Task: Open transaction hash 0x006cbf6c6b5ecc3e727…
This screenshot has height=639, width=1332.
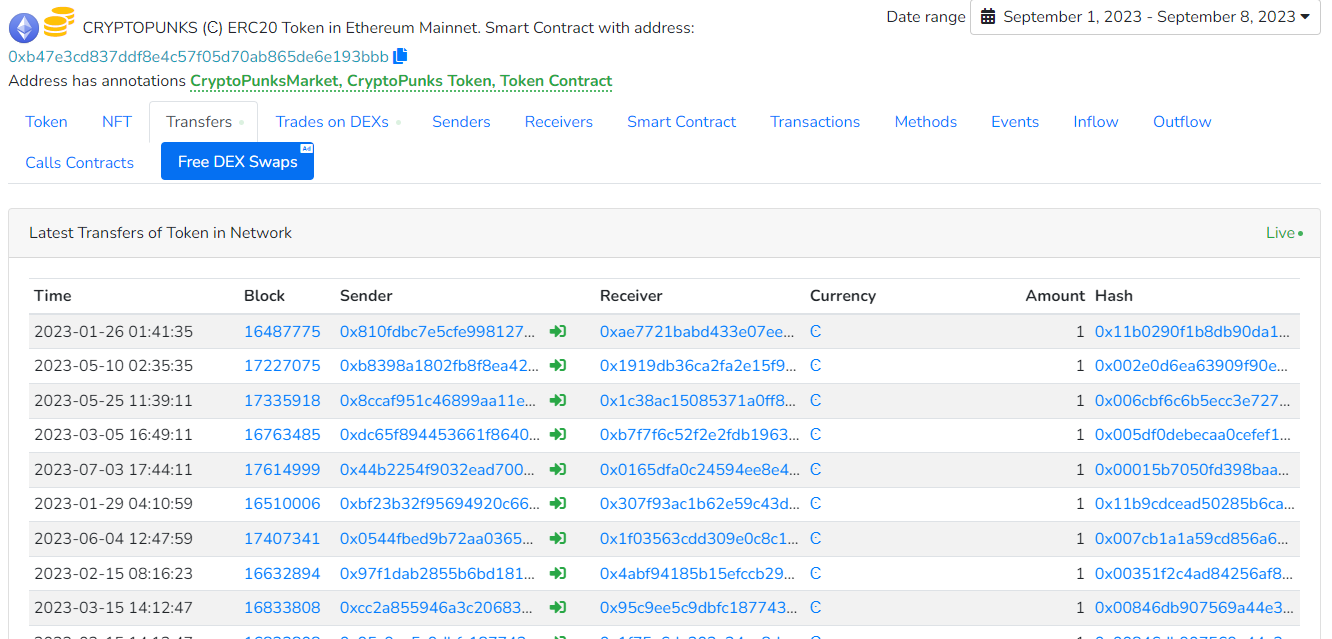Action: 1193,401
